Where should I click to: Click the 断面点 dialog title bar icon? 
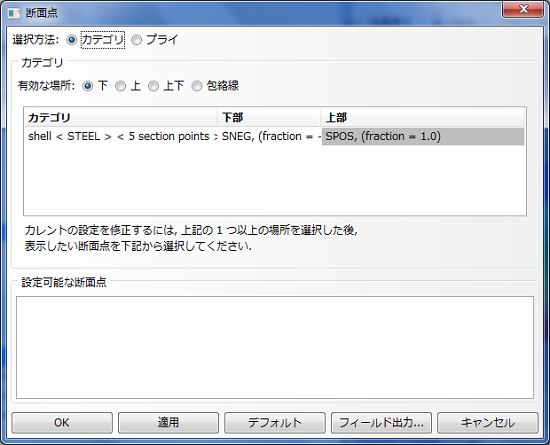point(14,13)
